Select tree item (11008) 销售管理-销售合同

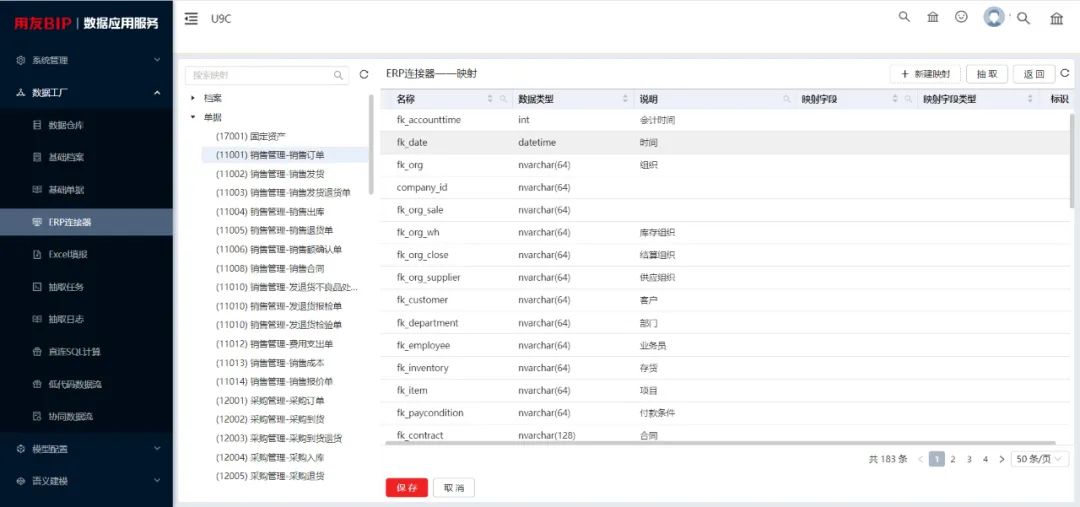point(270,268)
